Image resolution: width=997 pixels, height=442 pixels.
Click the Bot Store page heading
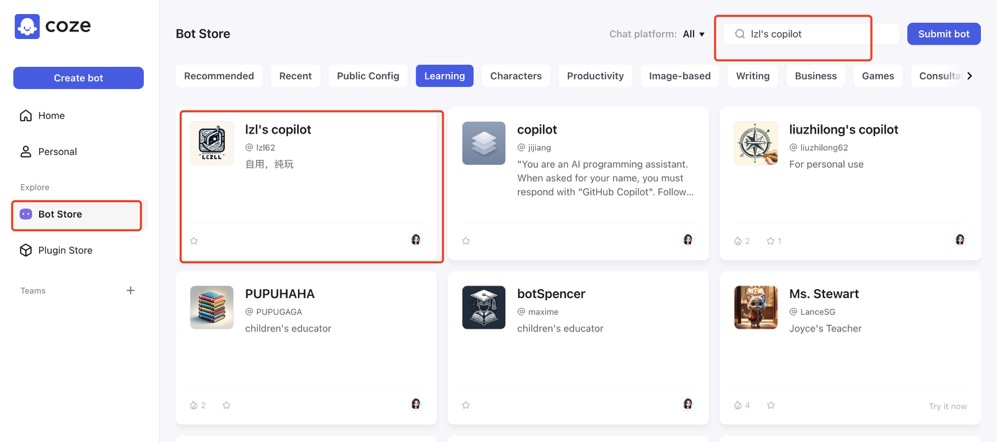(203, 34)
